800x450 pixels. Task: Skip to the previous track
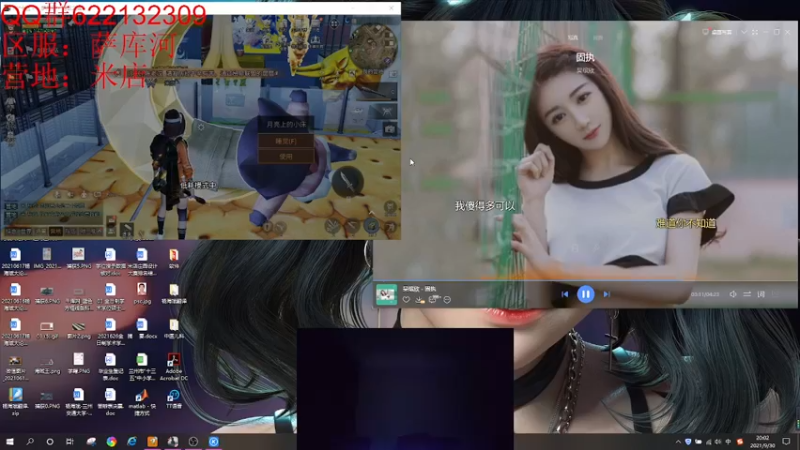point(564,294)
